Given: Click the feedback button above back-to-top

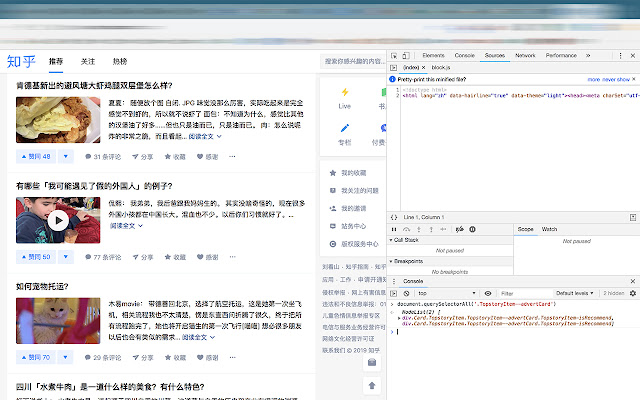Looking at the screenshot, I should tap(372, 362).
